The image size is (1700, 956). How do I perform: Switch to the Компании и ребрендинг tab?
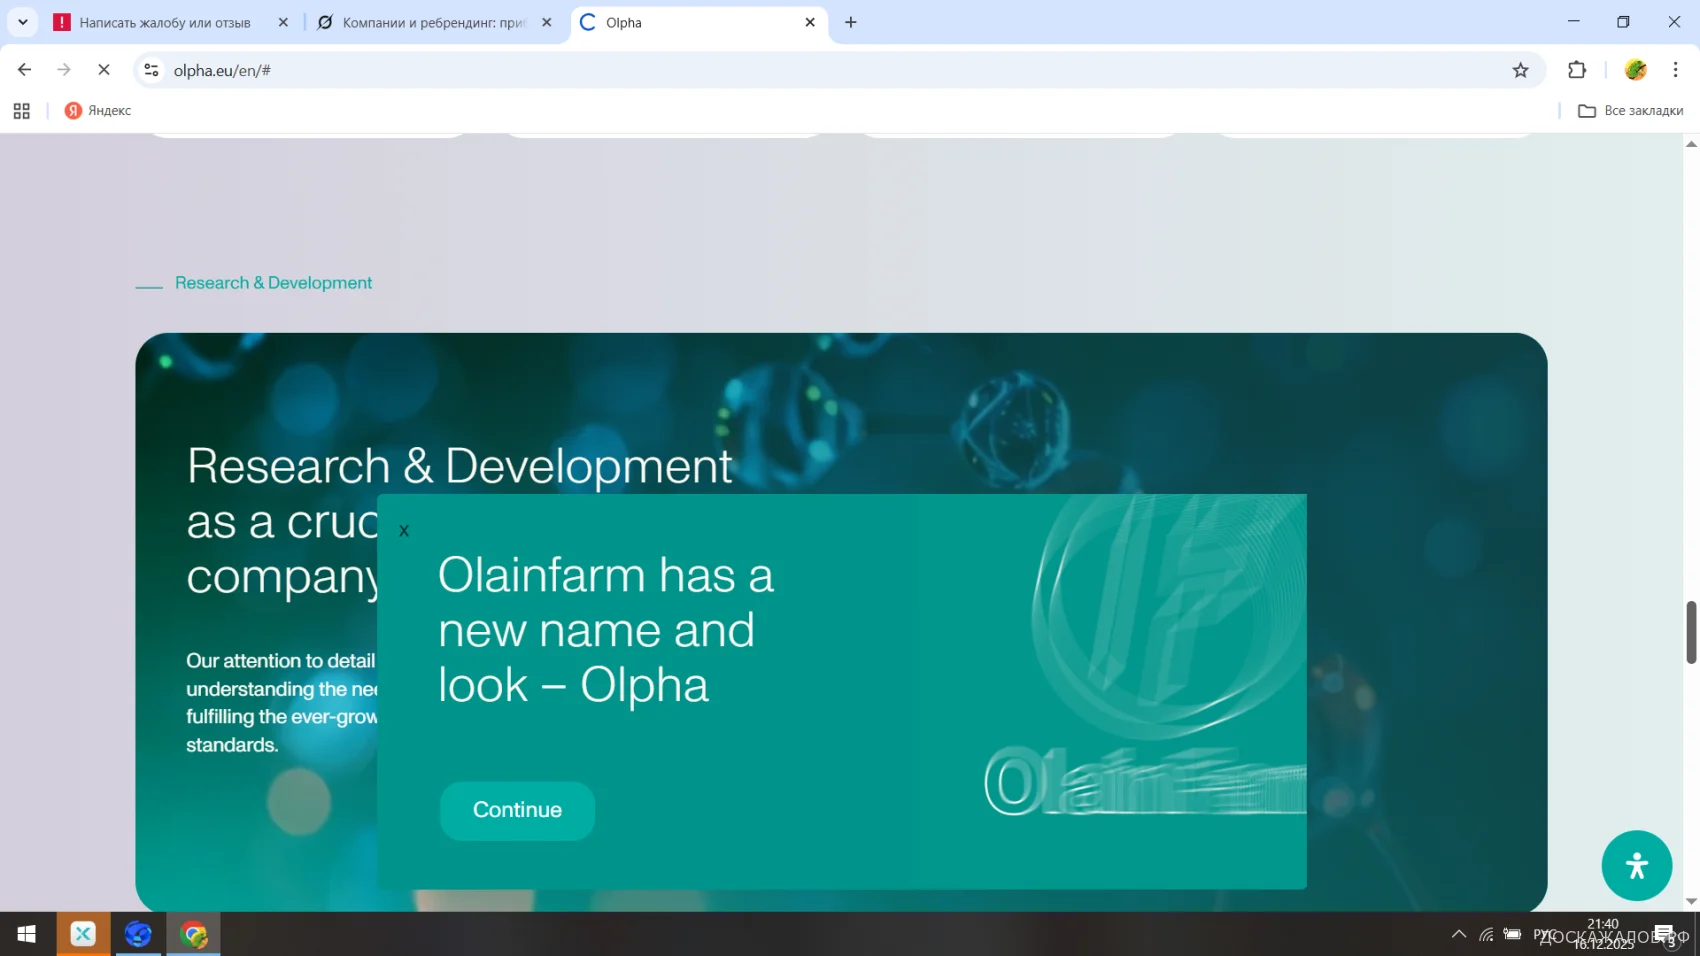[430, 22]
